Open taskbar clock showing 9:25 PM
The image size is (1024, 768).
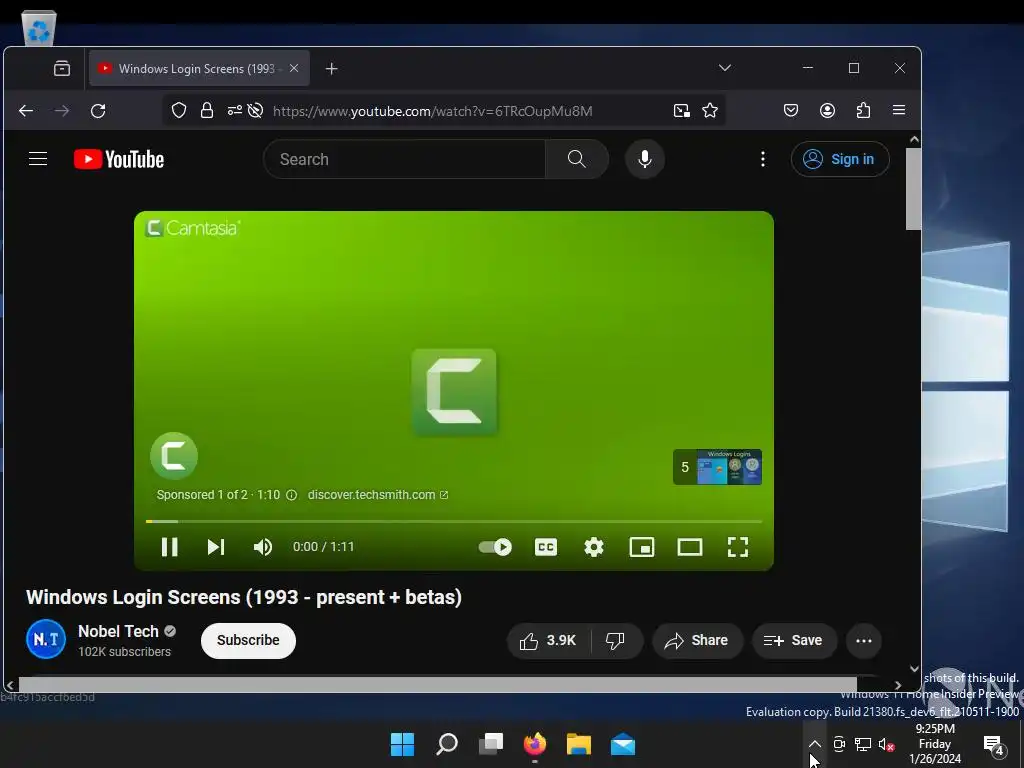[x=935, y=744]
